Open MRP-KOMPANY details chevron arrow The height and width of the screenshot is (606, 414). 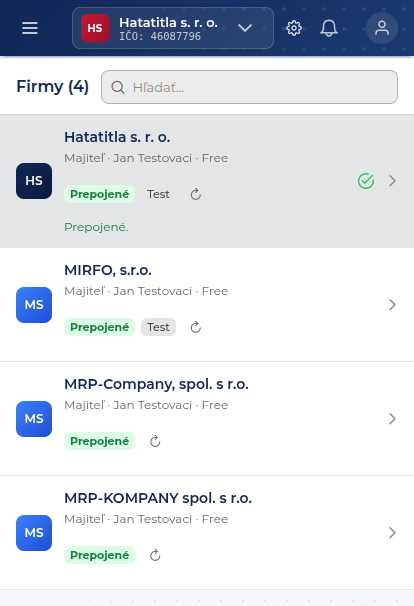click(x=392, y=533)
